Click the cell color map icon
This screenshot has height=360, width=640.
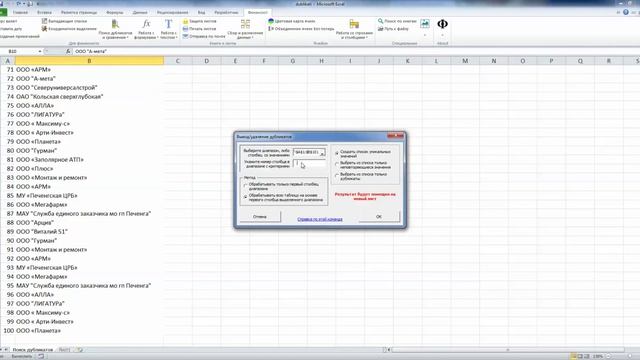coord(271,21)
